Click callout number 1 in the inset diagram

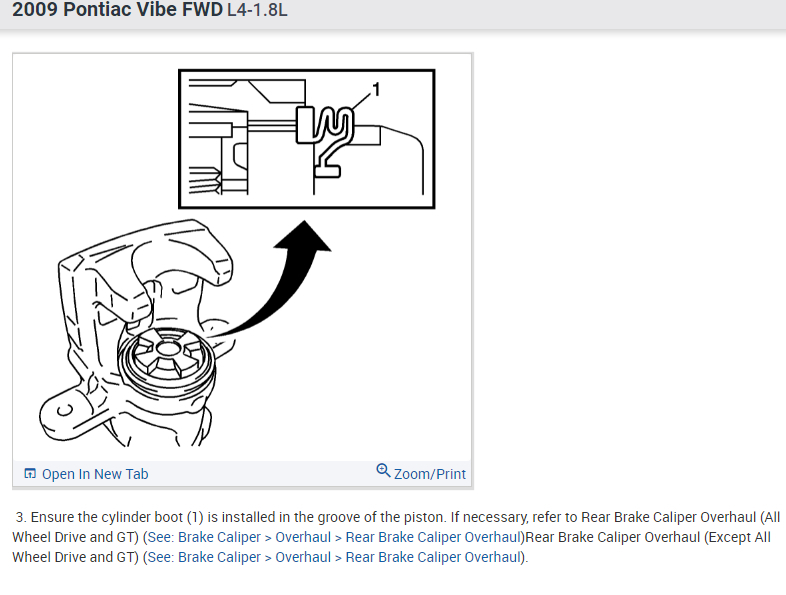[376, 90]
